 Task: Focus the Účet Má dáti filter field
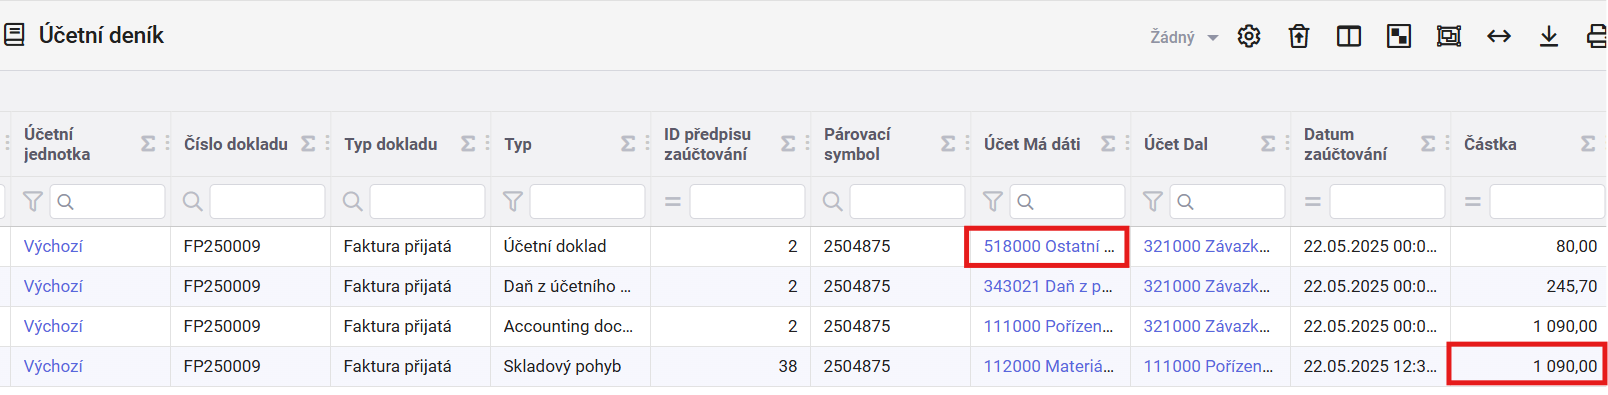[1068, 202]
